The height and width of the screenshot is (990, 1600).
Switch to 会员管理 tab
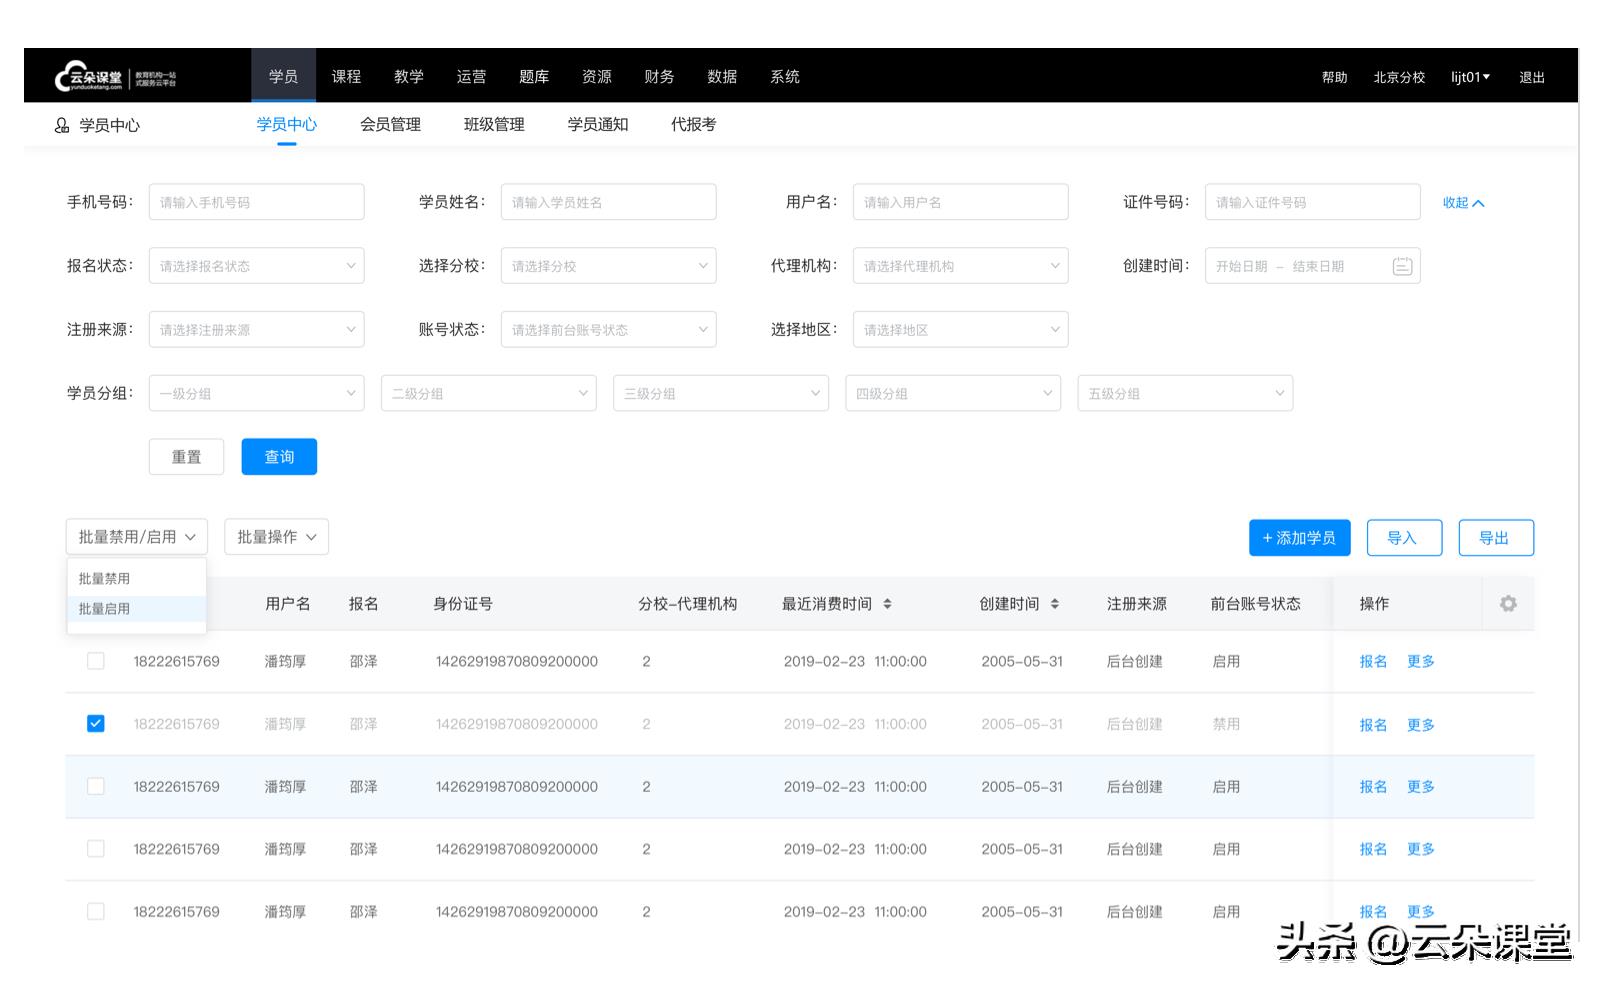pos(390,124)
